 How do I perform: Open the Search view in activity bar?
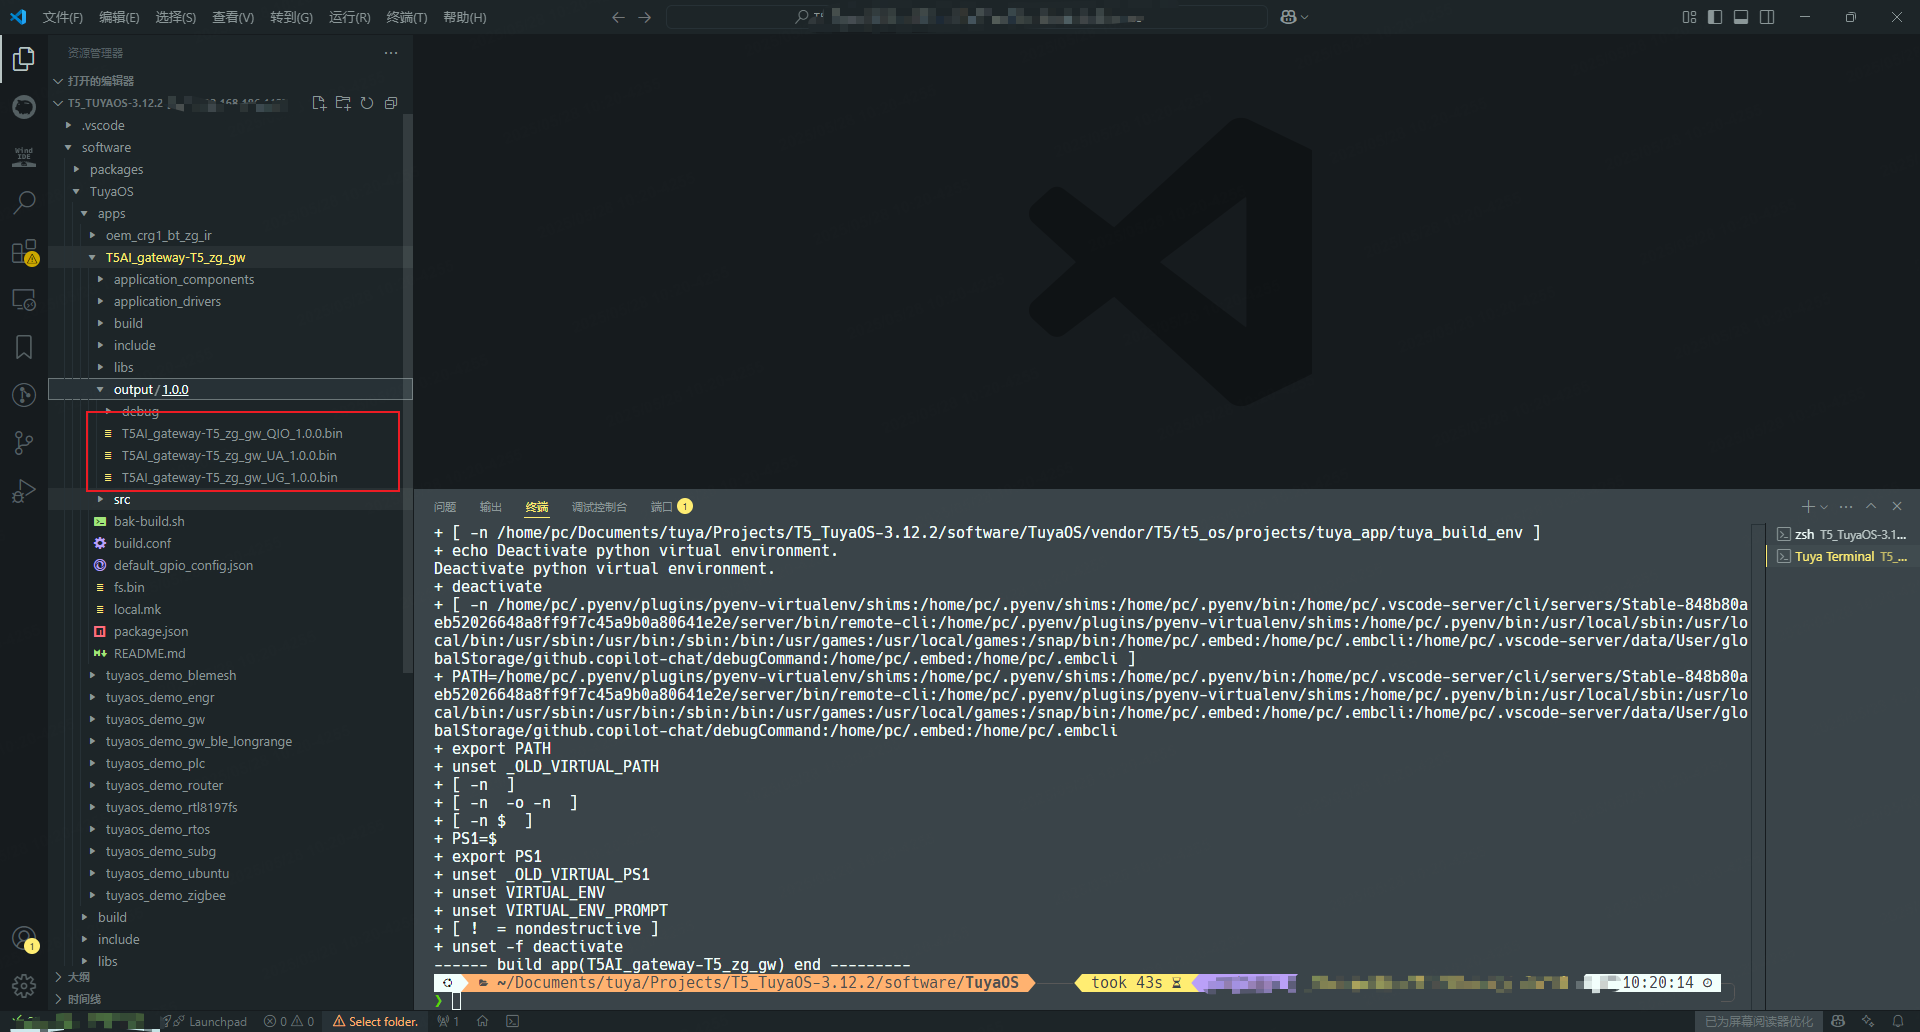pos(24,203)
